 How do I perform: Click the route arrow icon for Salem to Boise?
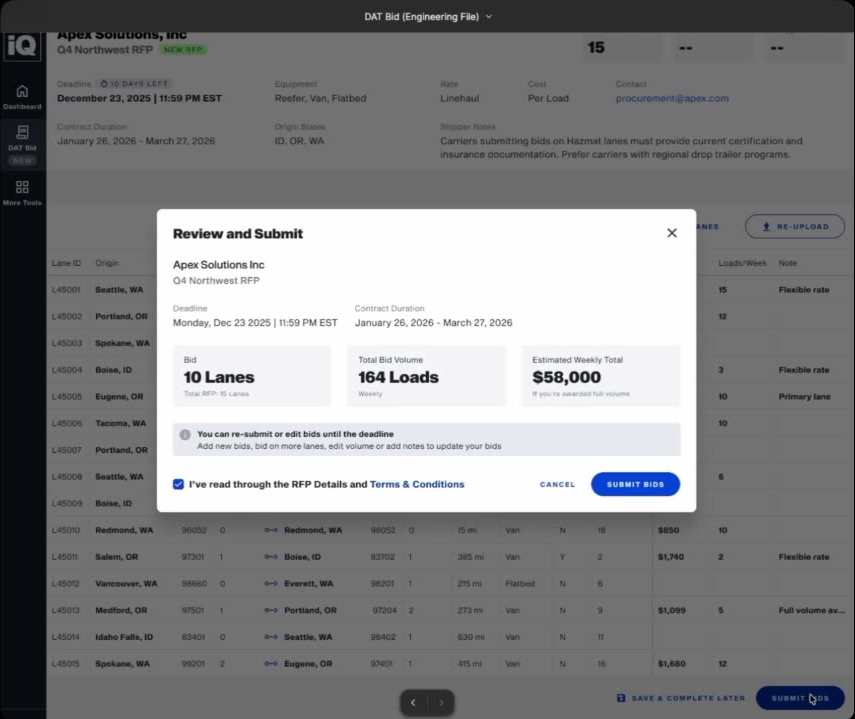coord(271,557)
